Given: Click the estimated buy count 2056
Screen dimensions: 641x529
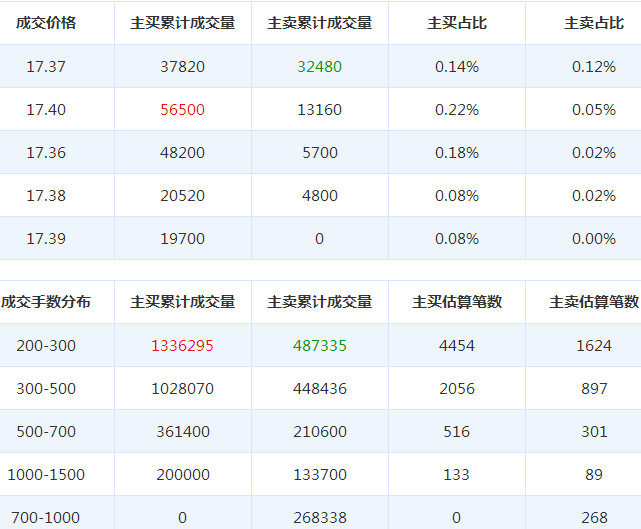Looking at the screenshot, I should click(457, 389).
